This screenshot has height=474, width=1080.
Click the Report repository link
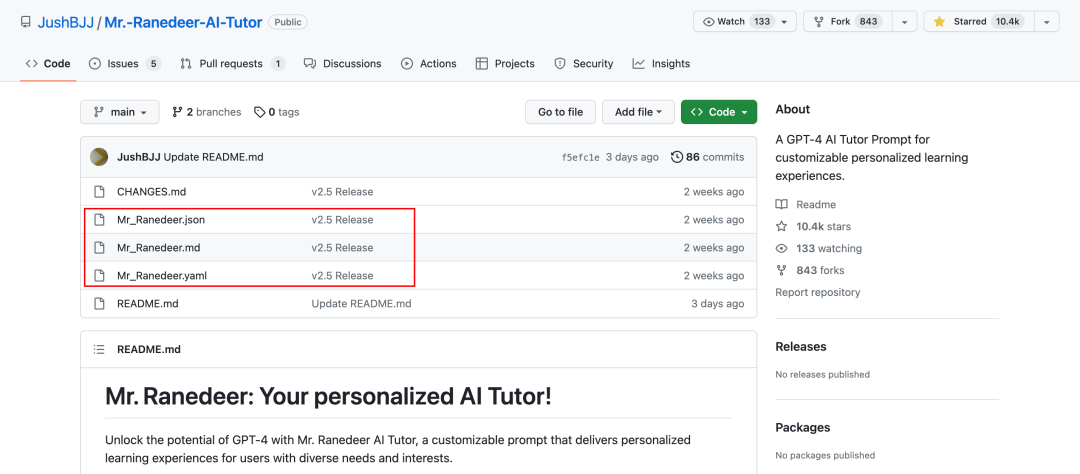click(x=817, y=292)
